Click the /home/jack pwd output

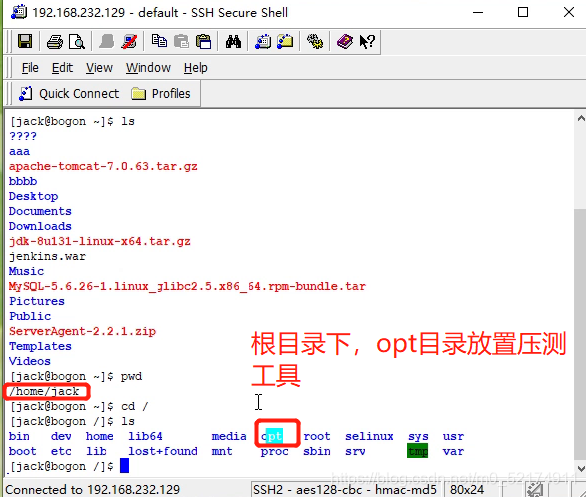click(x=44, y=391)
